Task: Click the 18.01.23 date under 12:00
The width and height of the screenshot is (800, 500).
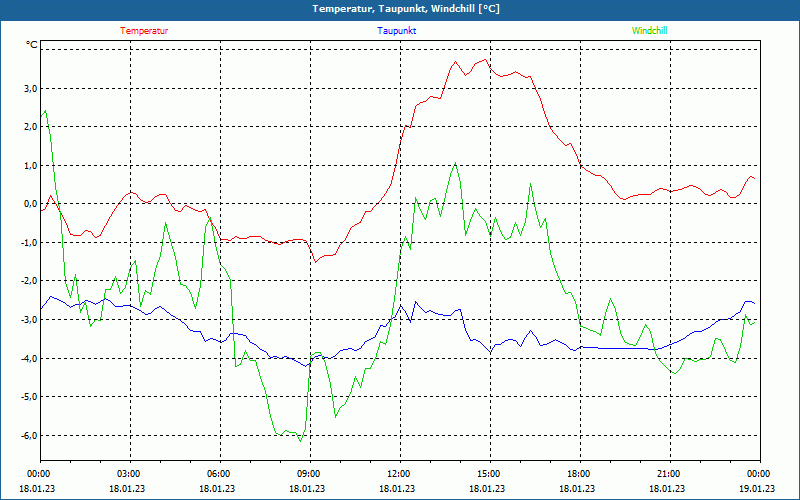Action: tap(397, 488)
